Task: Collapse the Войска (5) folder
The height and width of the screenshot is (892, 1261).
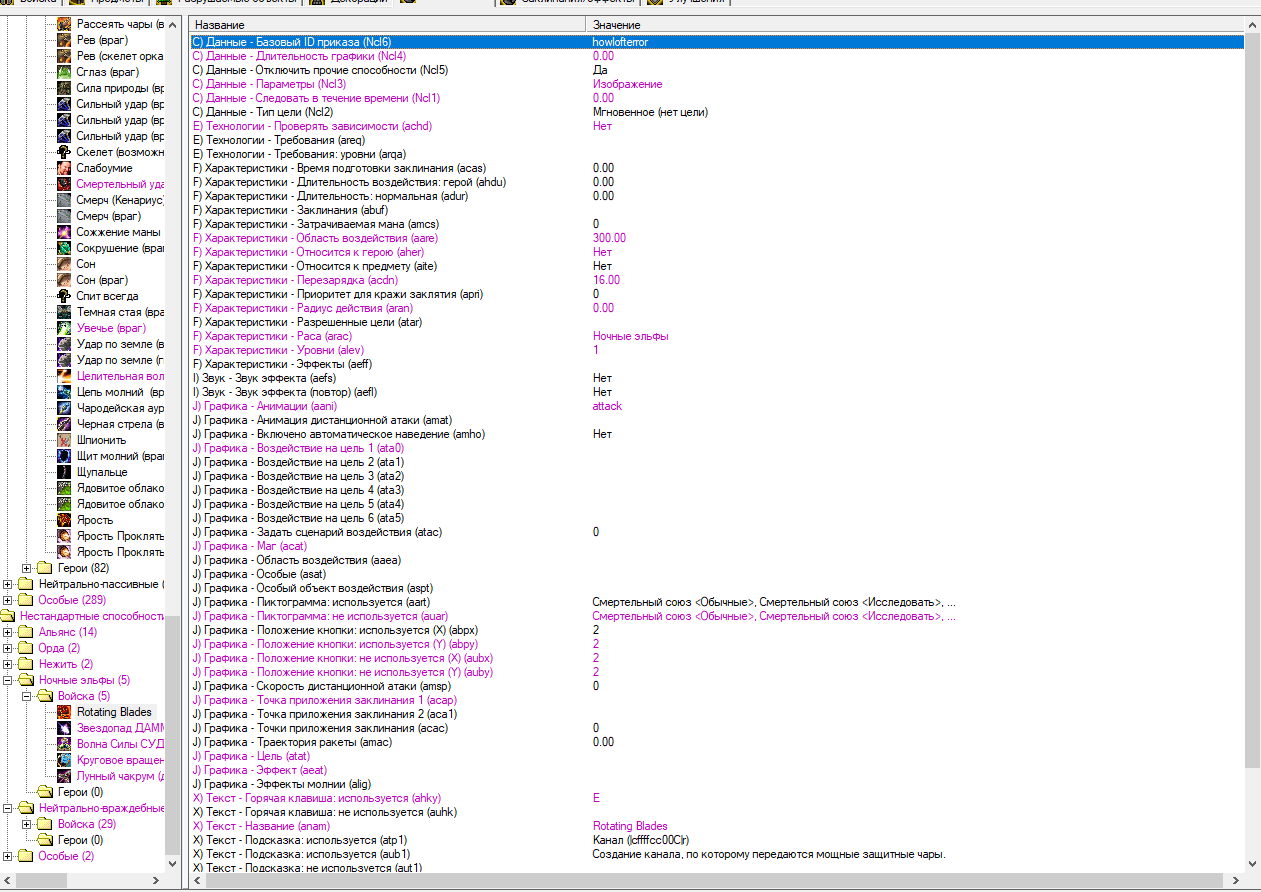Action: tap(27, 696)
